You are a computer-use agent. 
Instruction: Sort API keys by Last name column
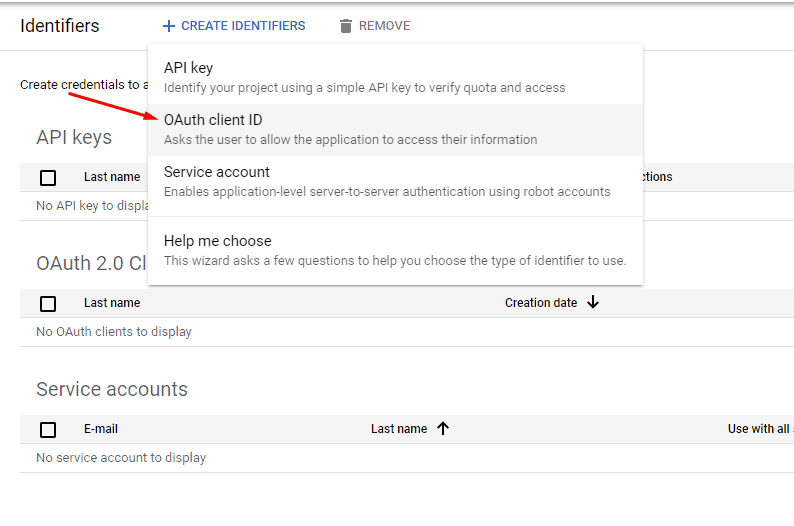point(112,177)
